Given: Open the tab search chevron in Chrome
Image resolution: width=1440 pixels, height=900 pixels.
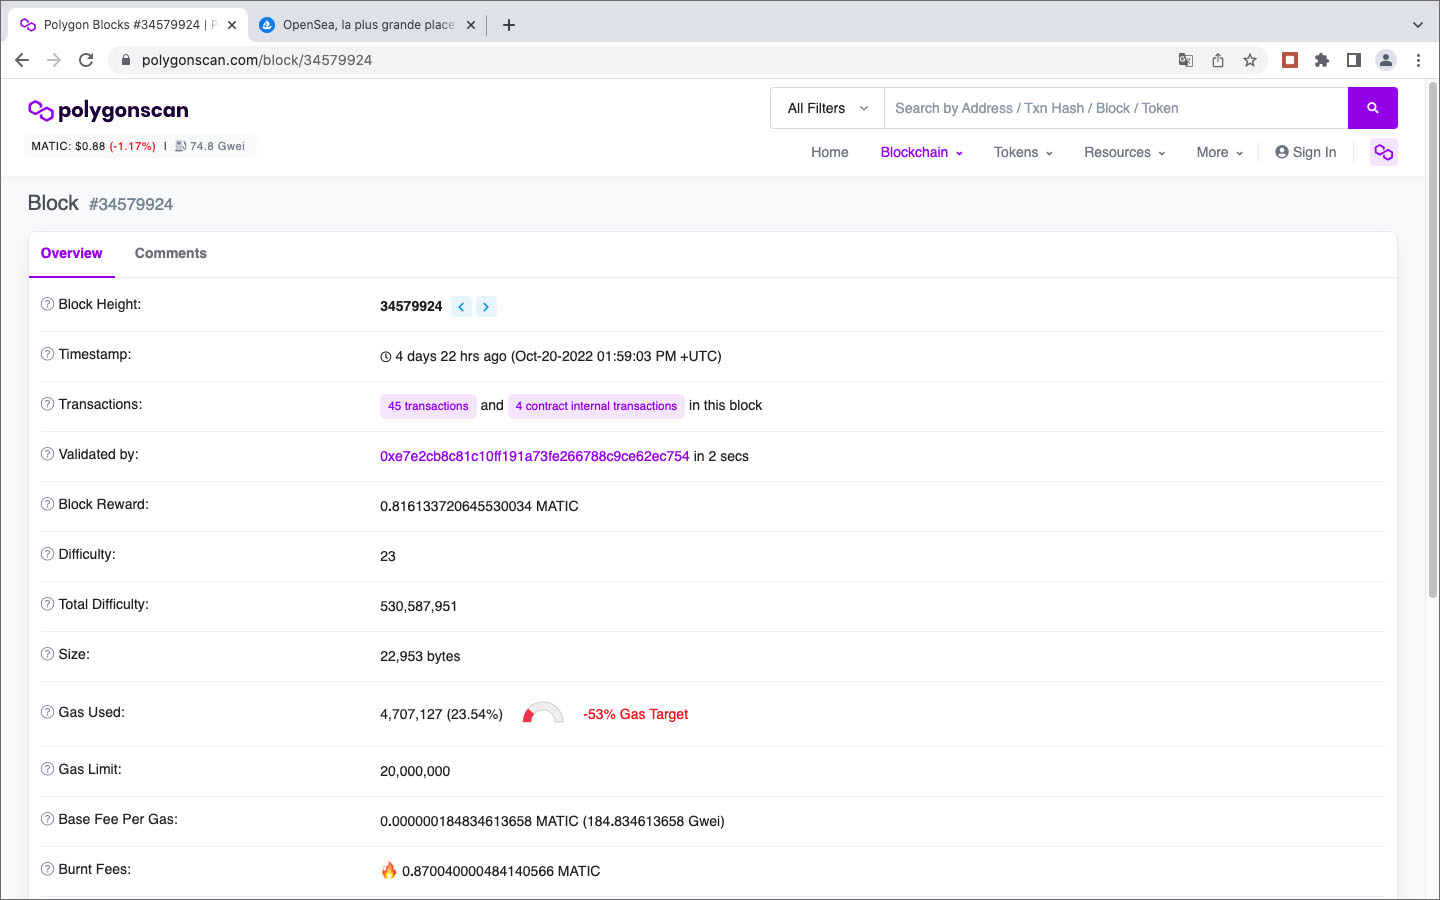Looking at the screenshot, I should click(1417, 25).
